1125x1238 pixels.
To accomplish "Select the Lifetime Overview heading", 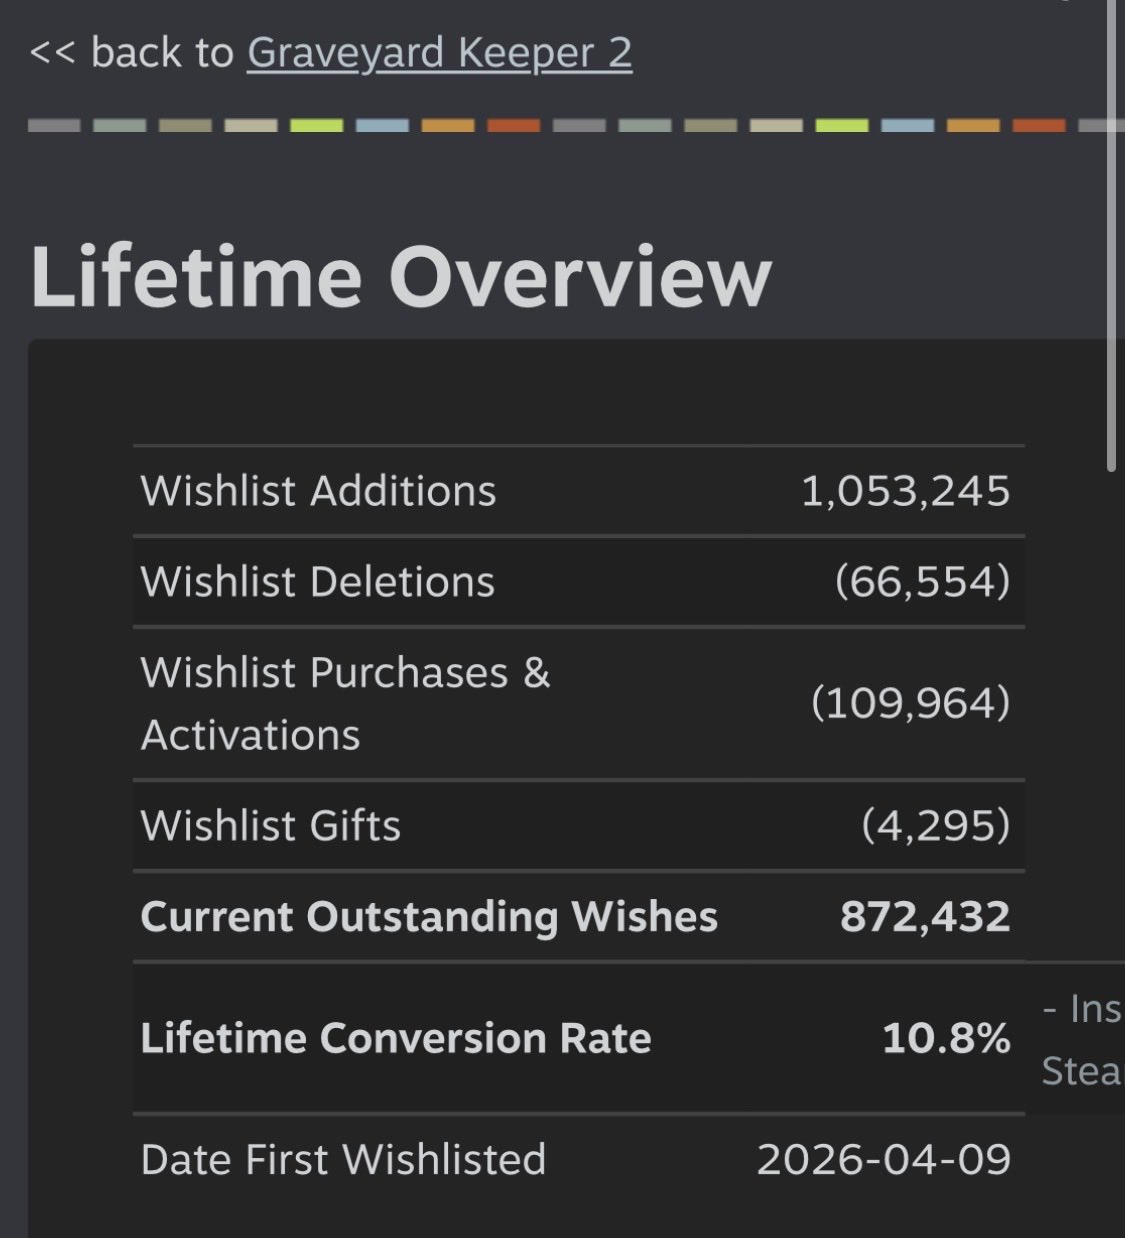I will pos(401,277).
